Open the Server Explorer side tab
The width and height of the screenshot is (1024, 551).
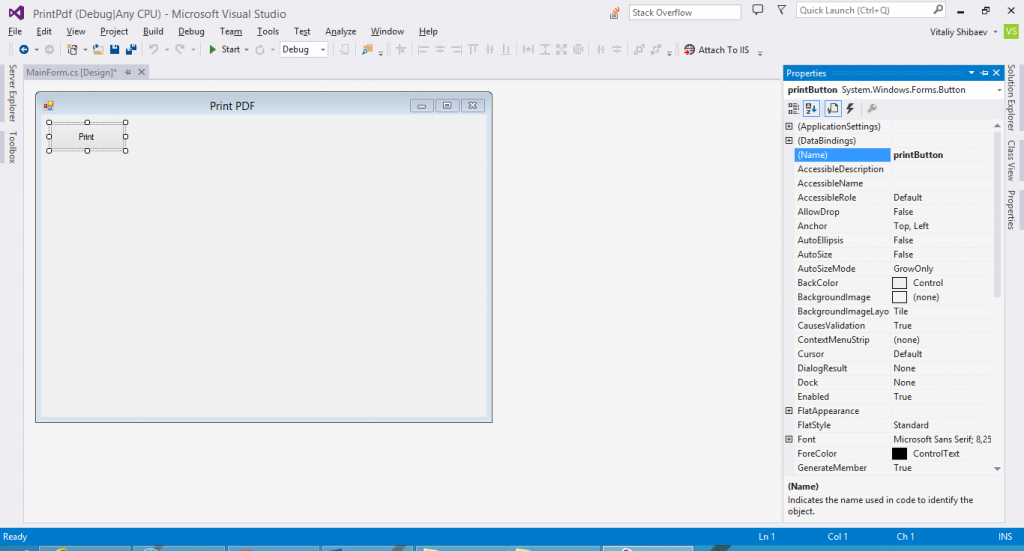(12, 93)
